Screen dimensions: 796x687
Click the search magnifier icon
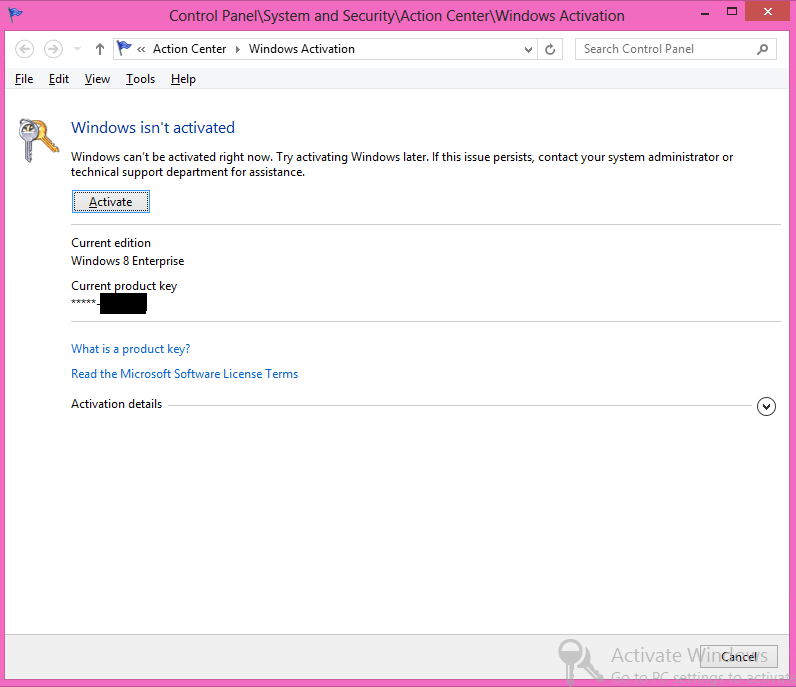point(762,49)
